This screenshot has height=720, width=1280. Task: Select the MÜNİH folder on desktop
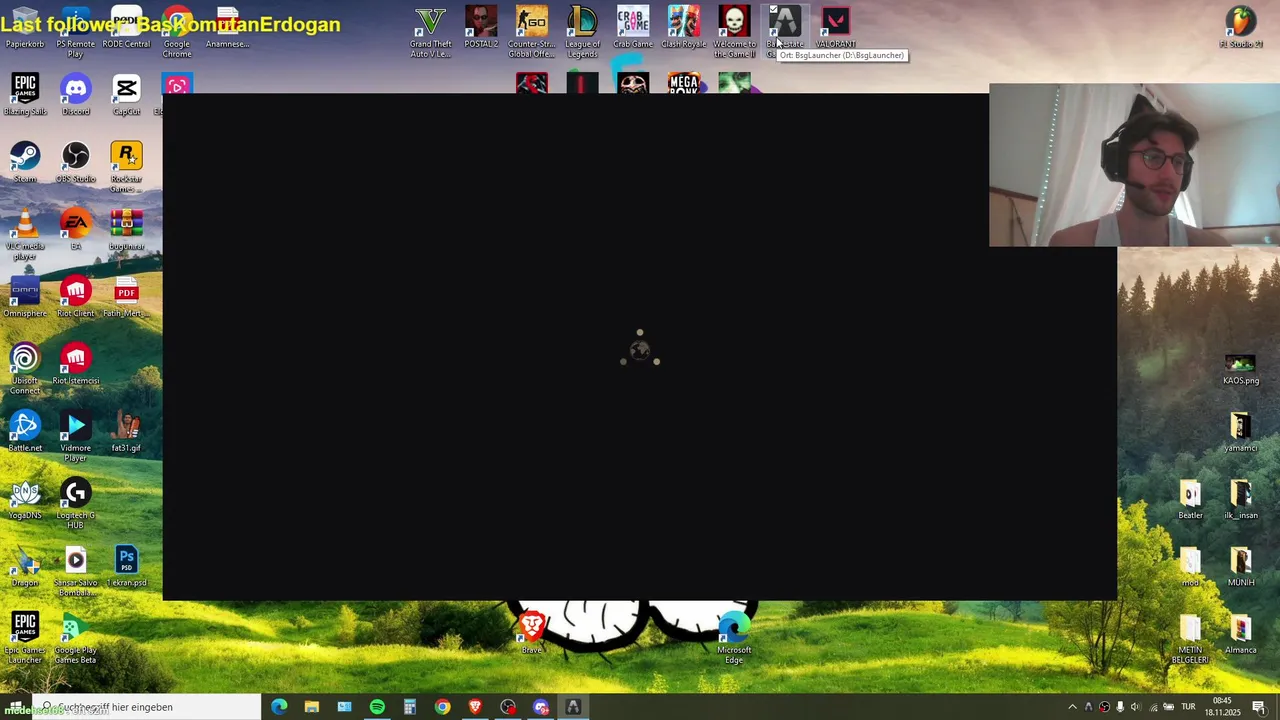(x=1241, y=566)
